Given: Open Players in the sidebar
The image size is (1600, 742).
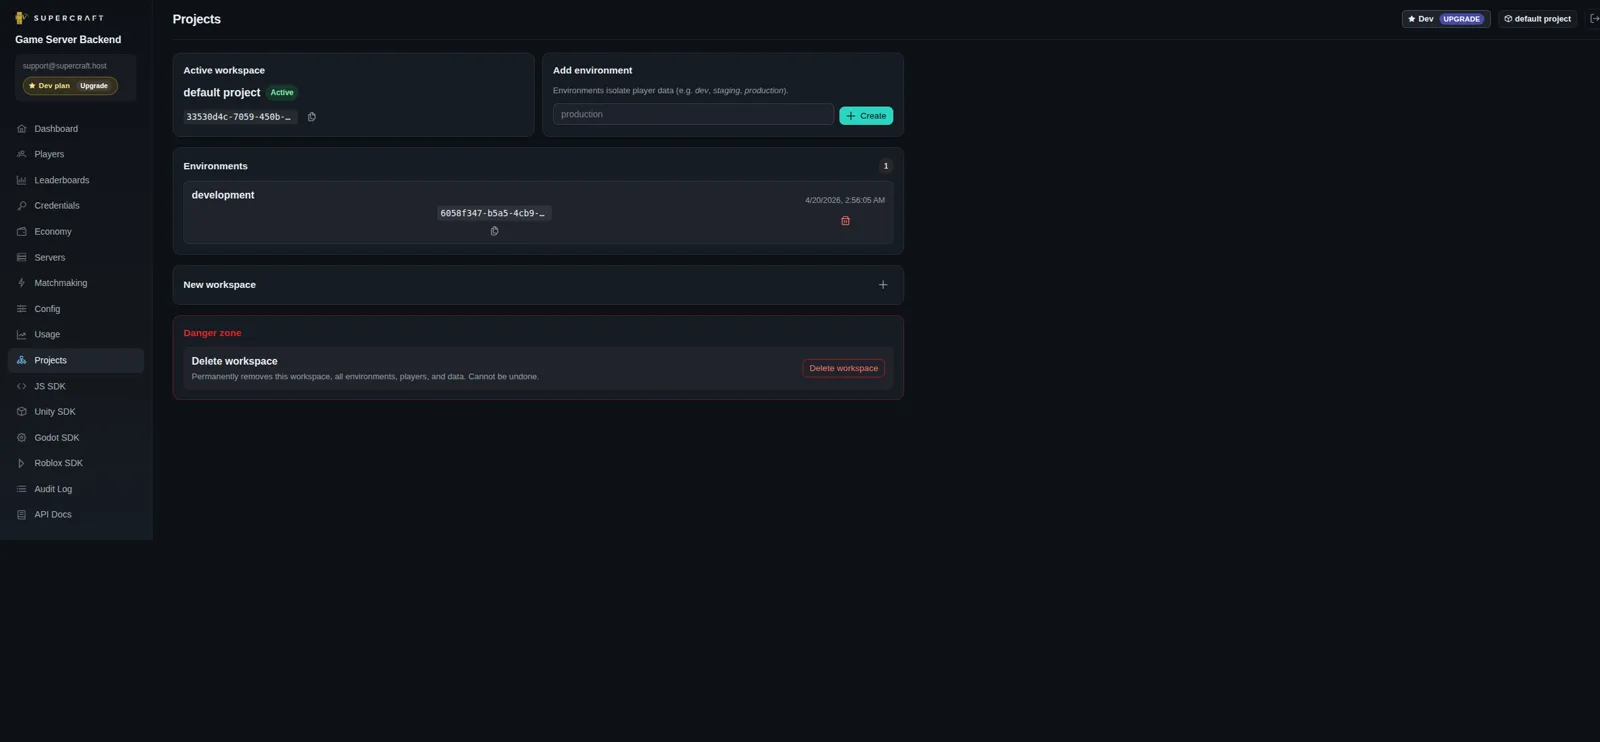Looking at the screenshot, I should tap(76, 154).
